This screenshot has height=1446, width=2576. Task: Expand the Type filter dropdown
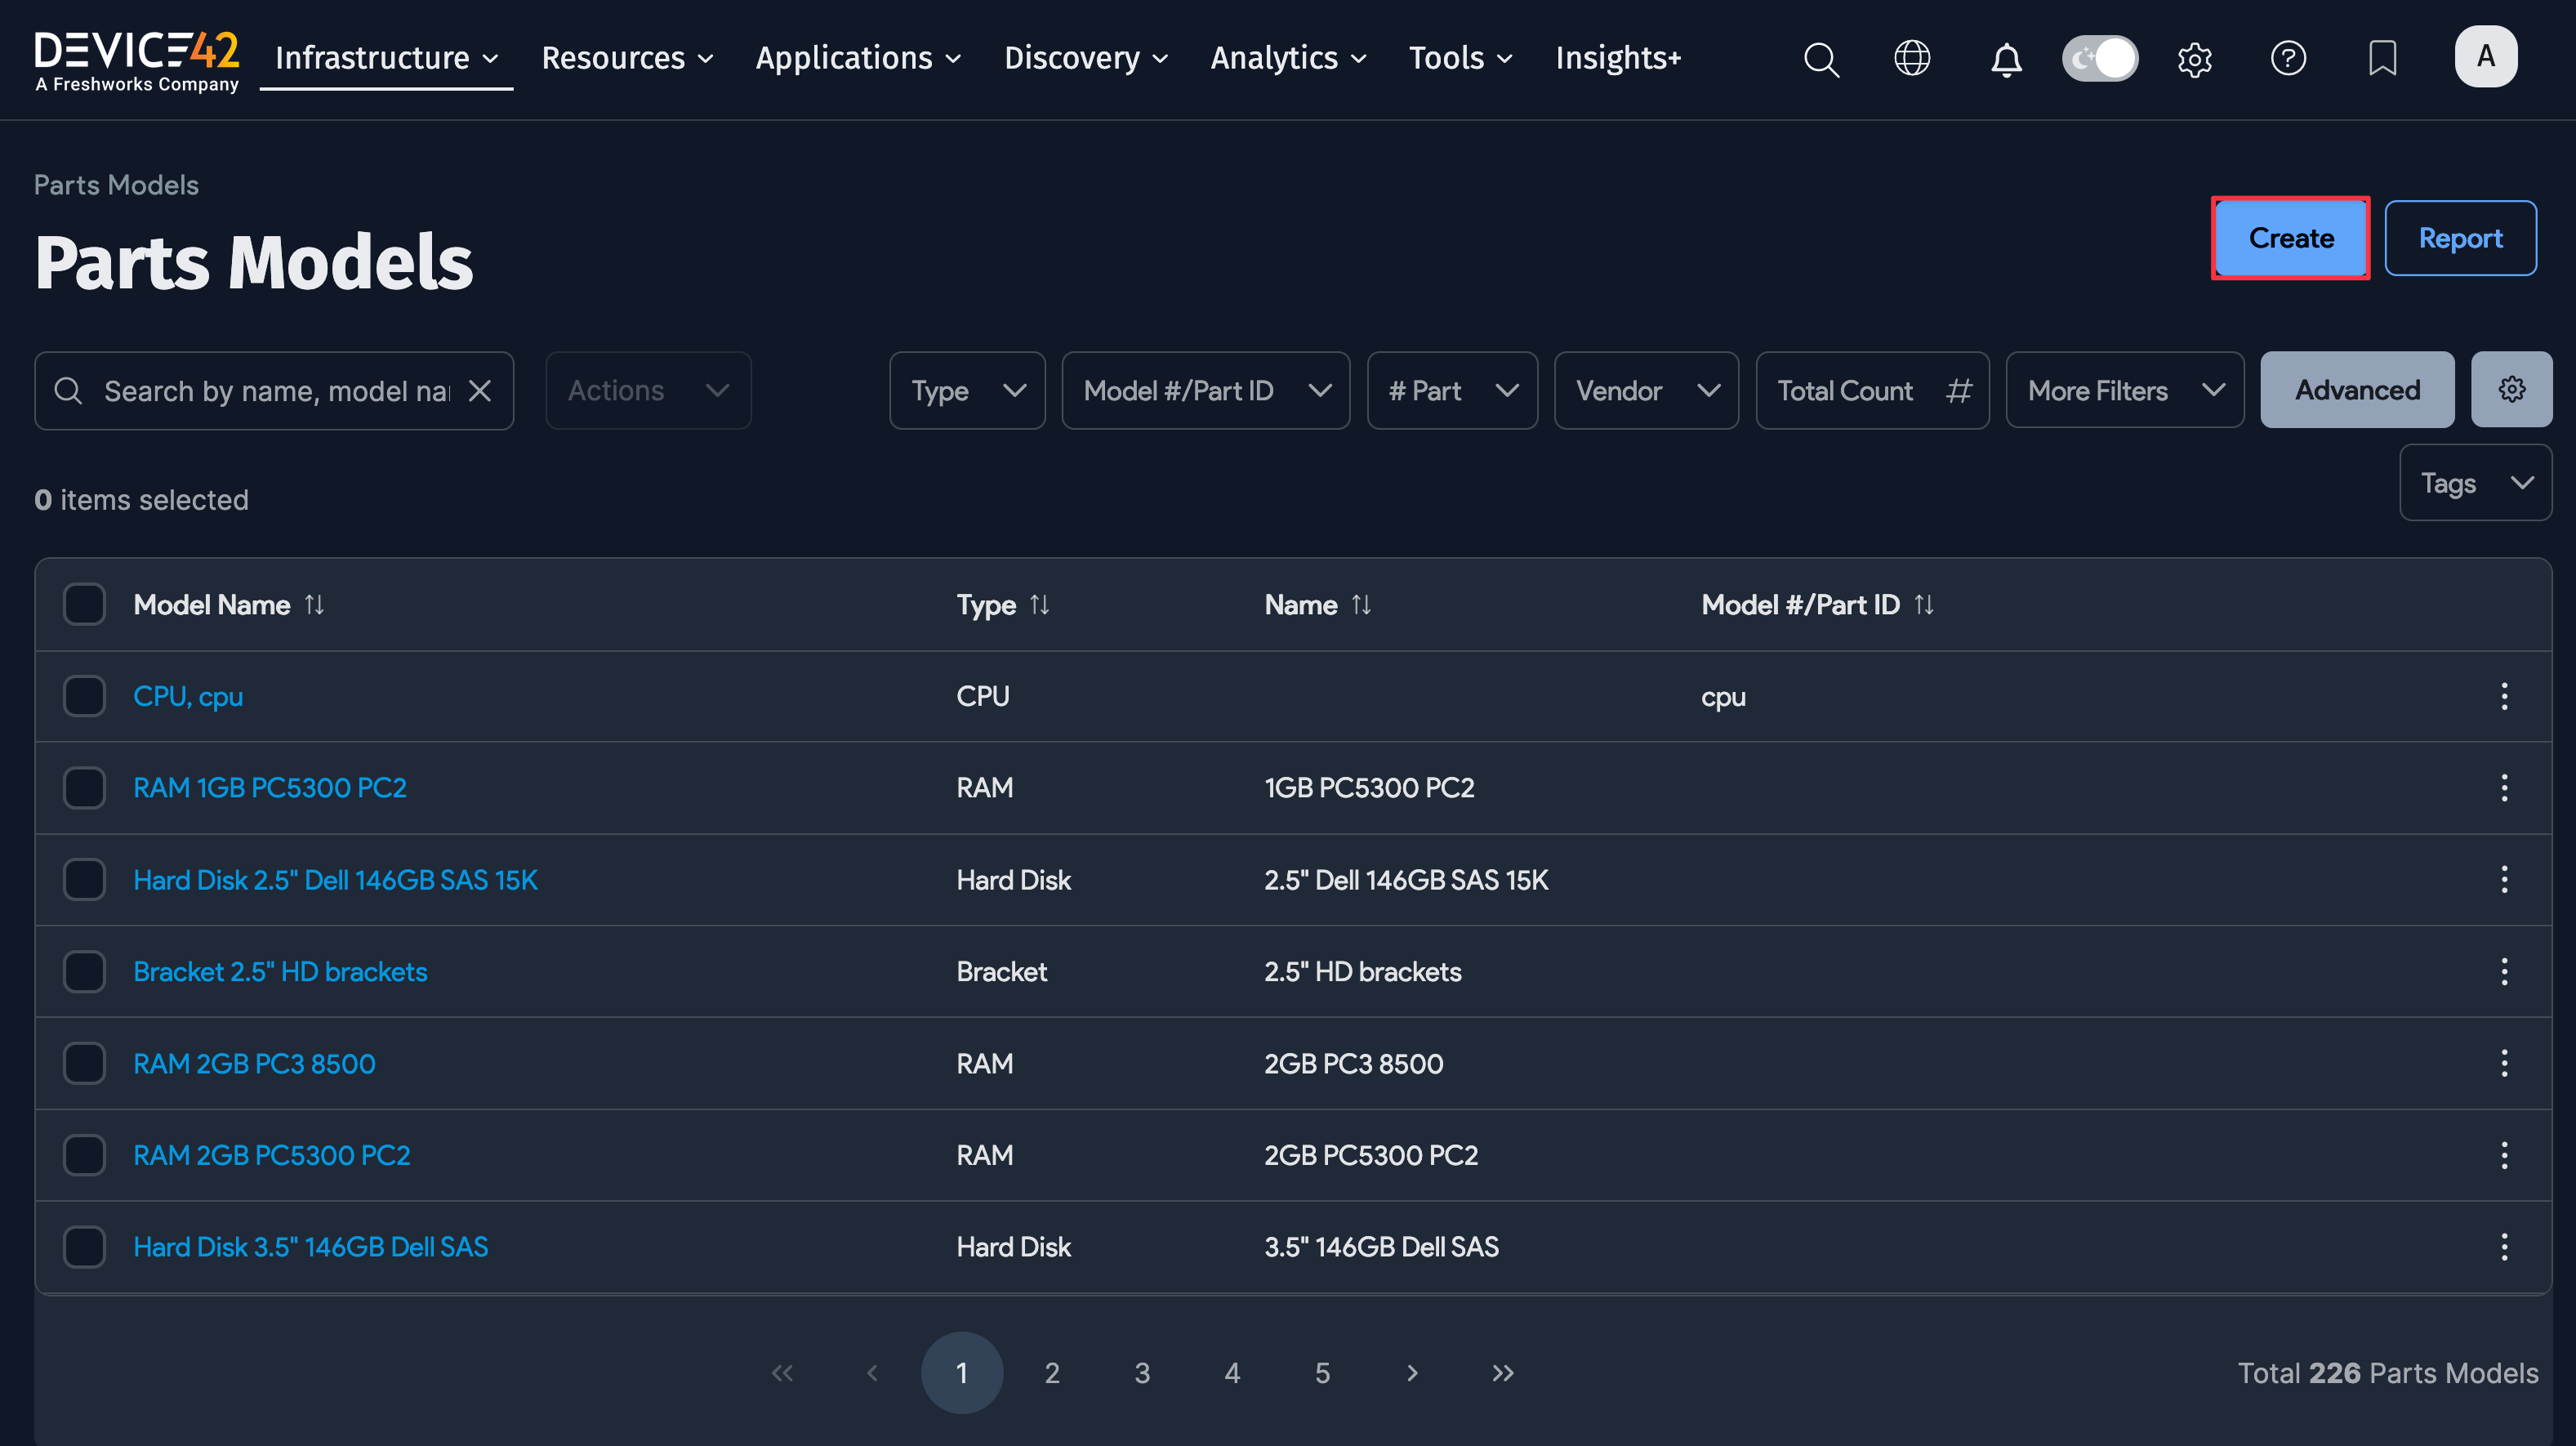[967, 391]
